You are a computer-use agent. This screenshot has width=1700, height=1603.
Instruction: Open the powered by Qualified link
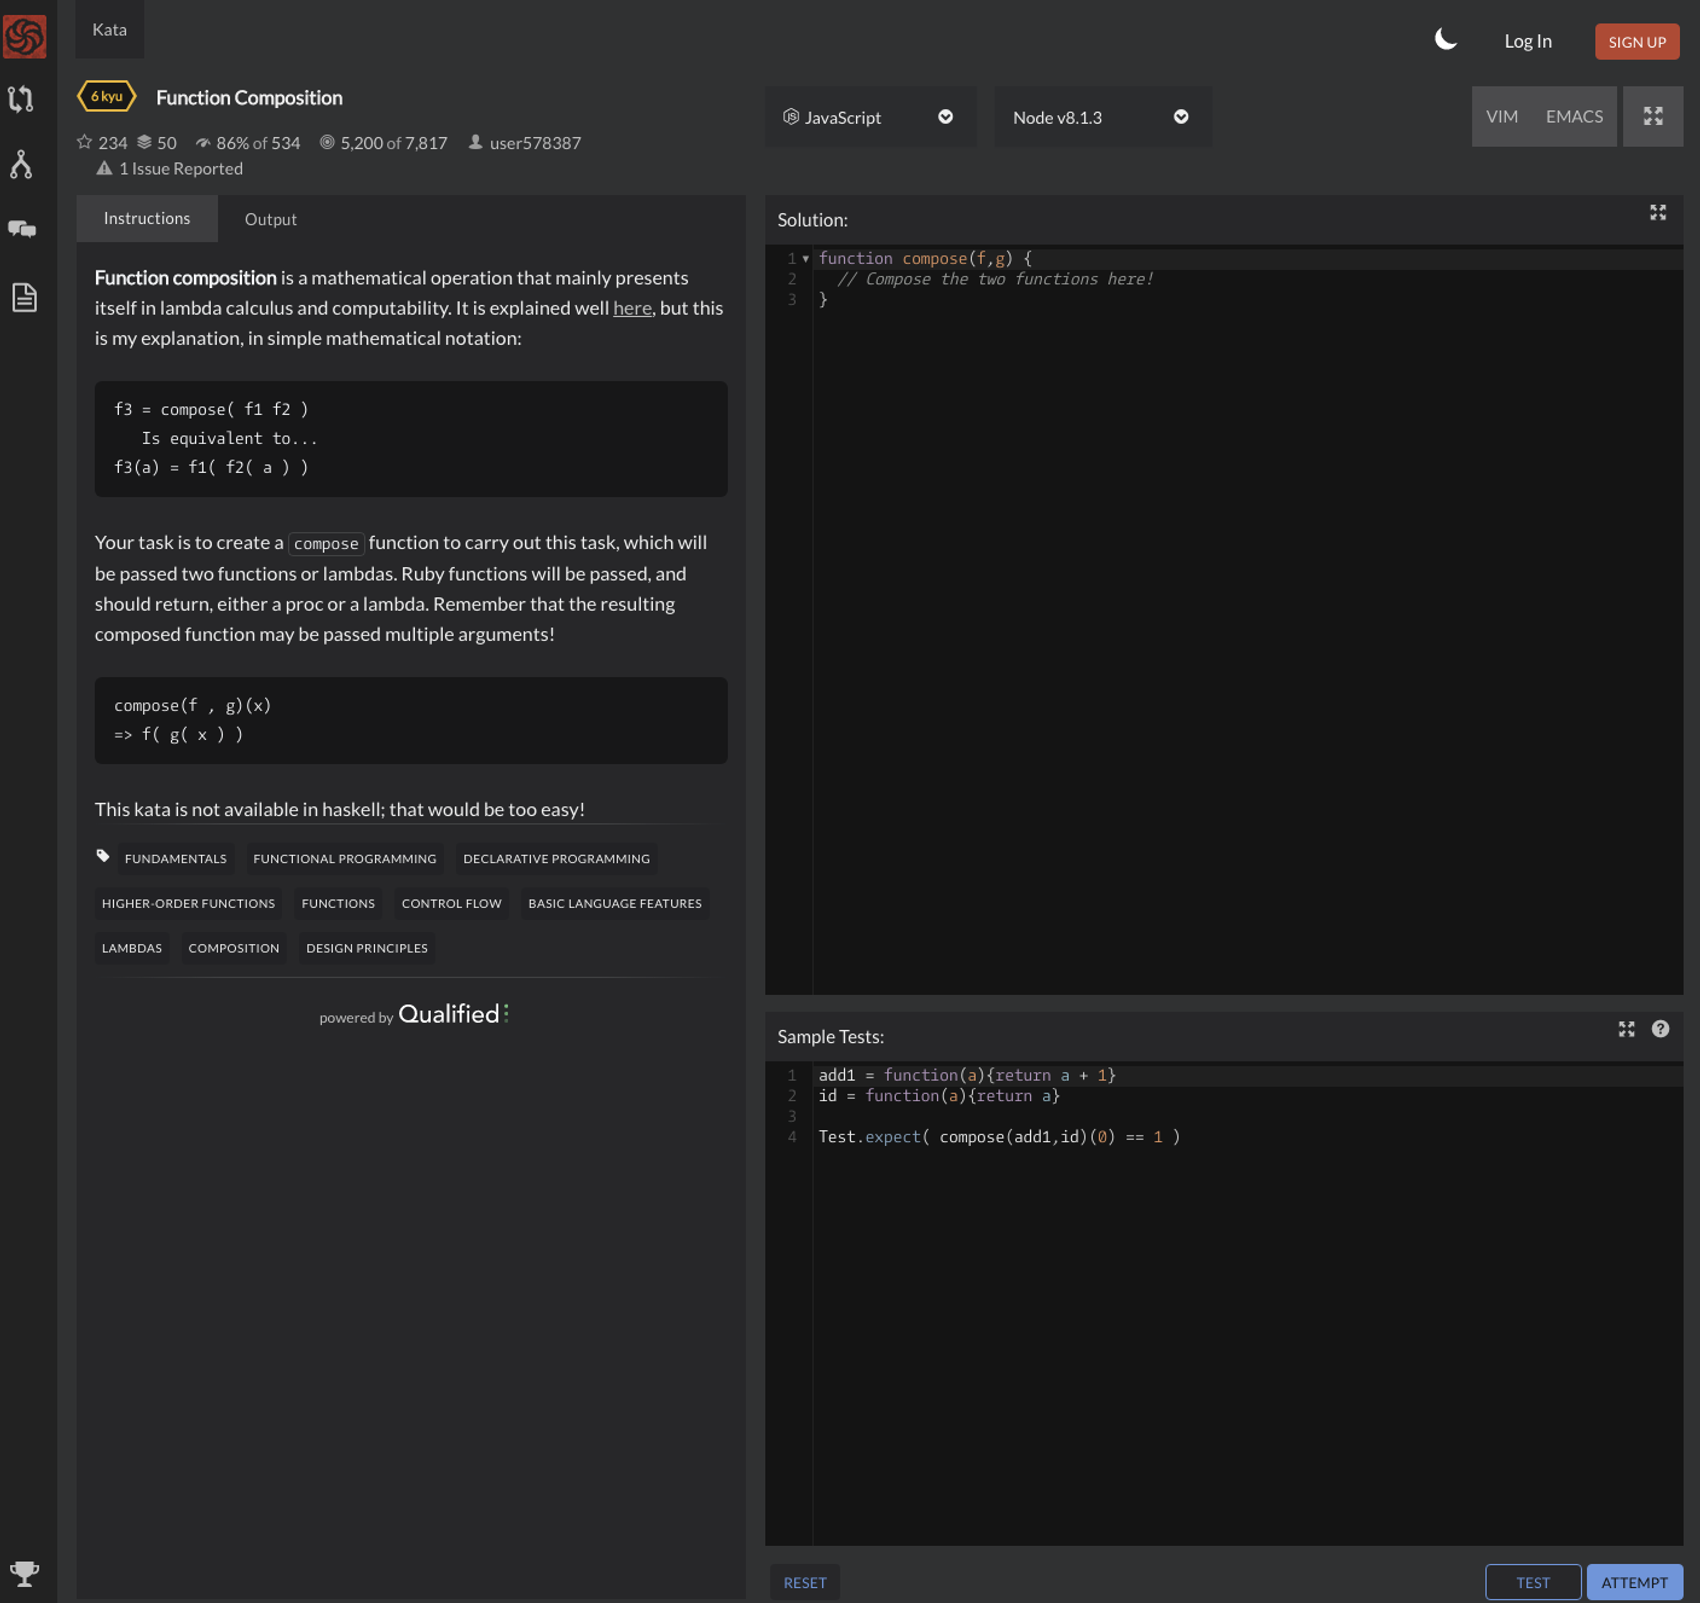pos(414,1014)
